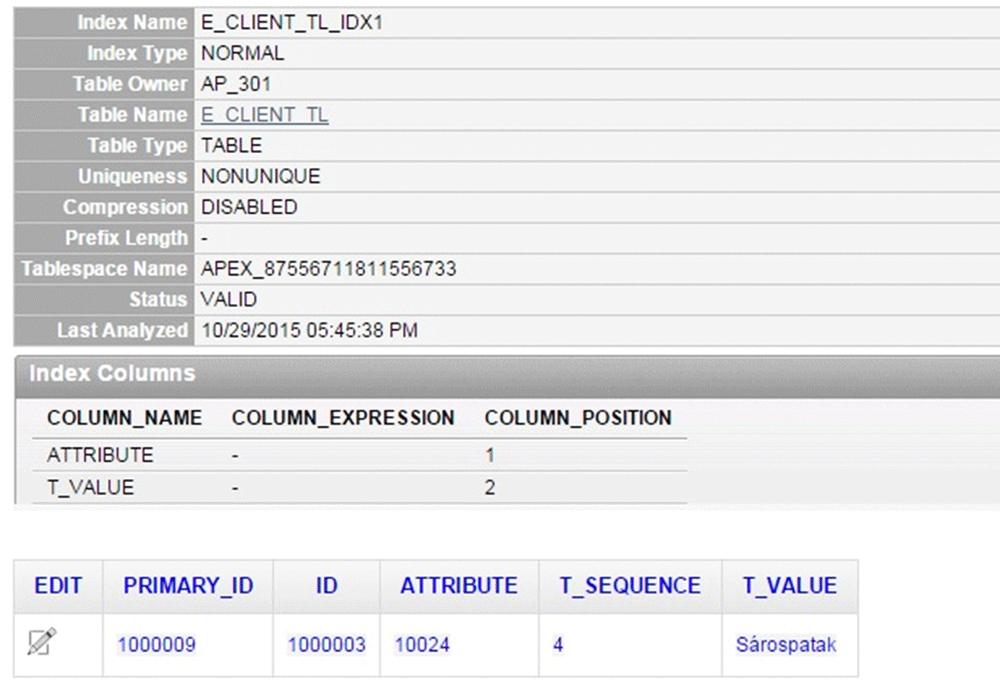Viewport: 1000px width, 684px height.
Task: Select the T_SEQUENCE value 4
Action: coord(558,644)
